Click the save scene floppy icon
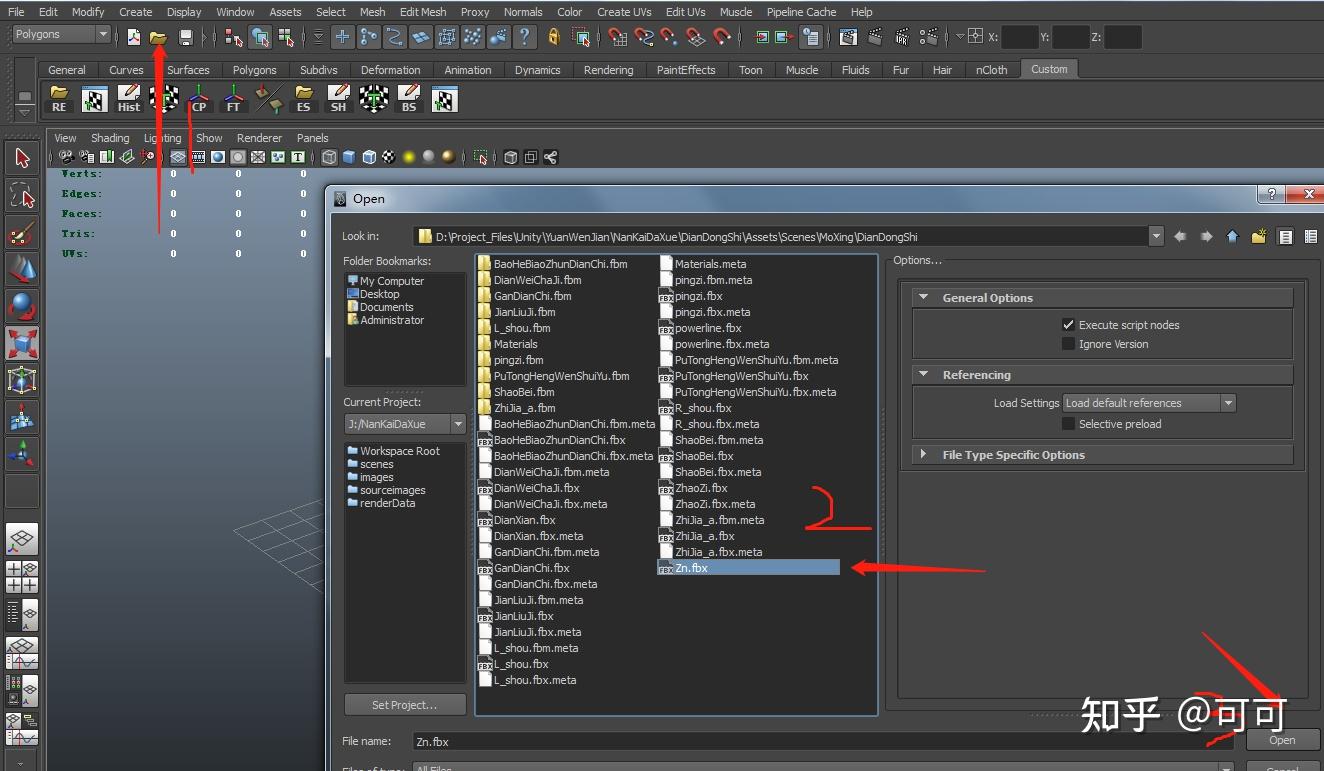This screenshot has height=771, width=1324. coord(185,37)
